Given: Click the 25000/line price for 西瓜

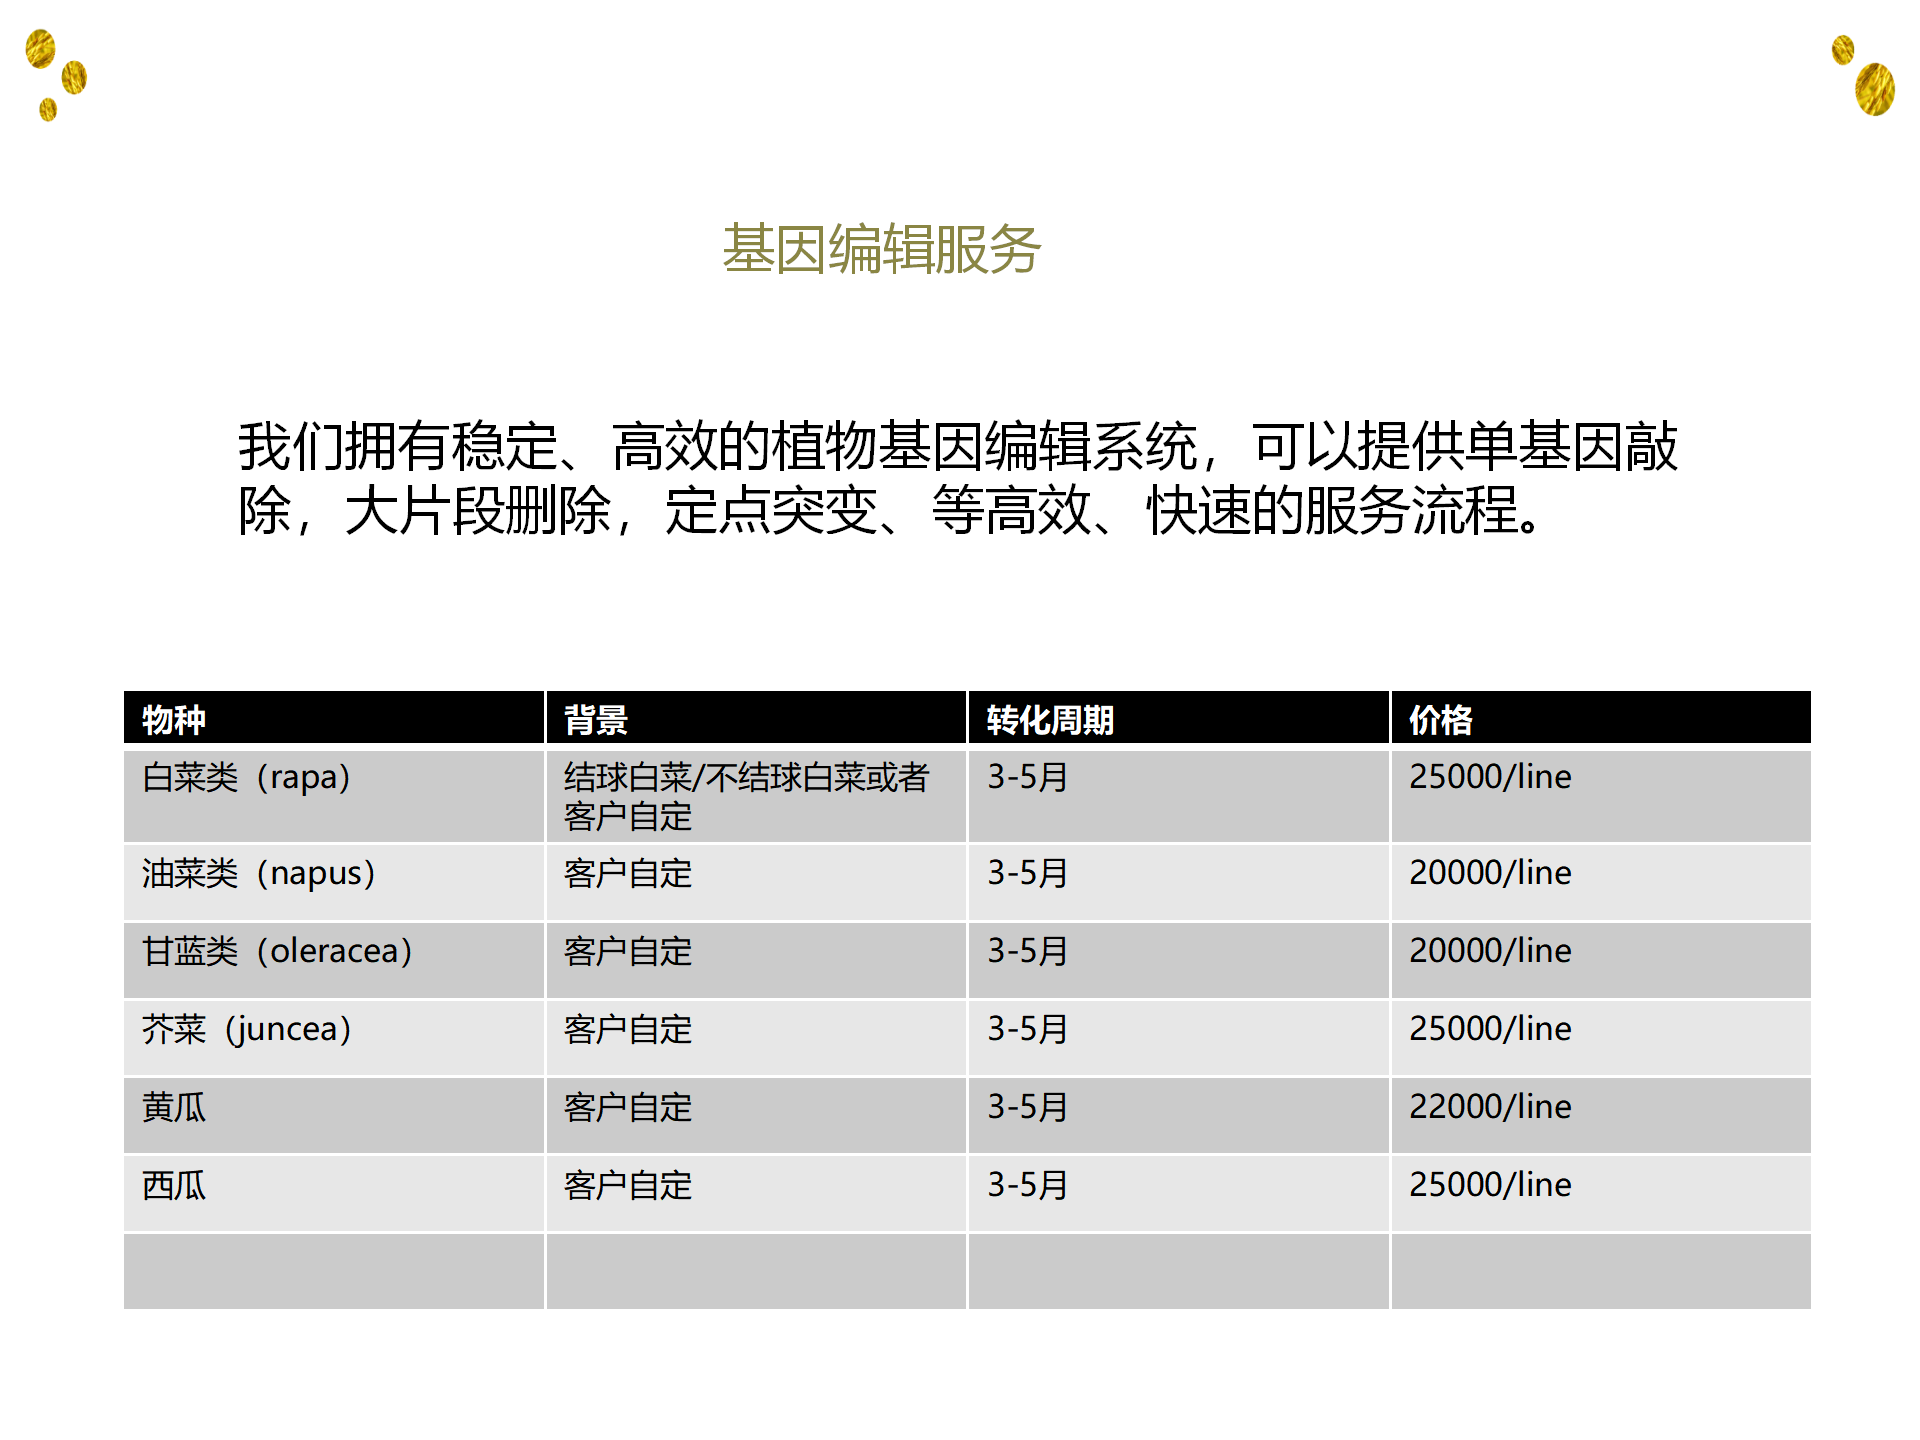Looking at the screenshot, I should point(1601,1194).
